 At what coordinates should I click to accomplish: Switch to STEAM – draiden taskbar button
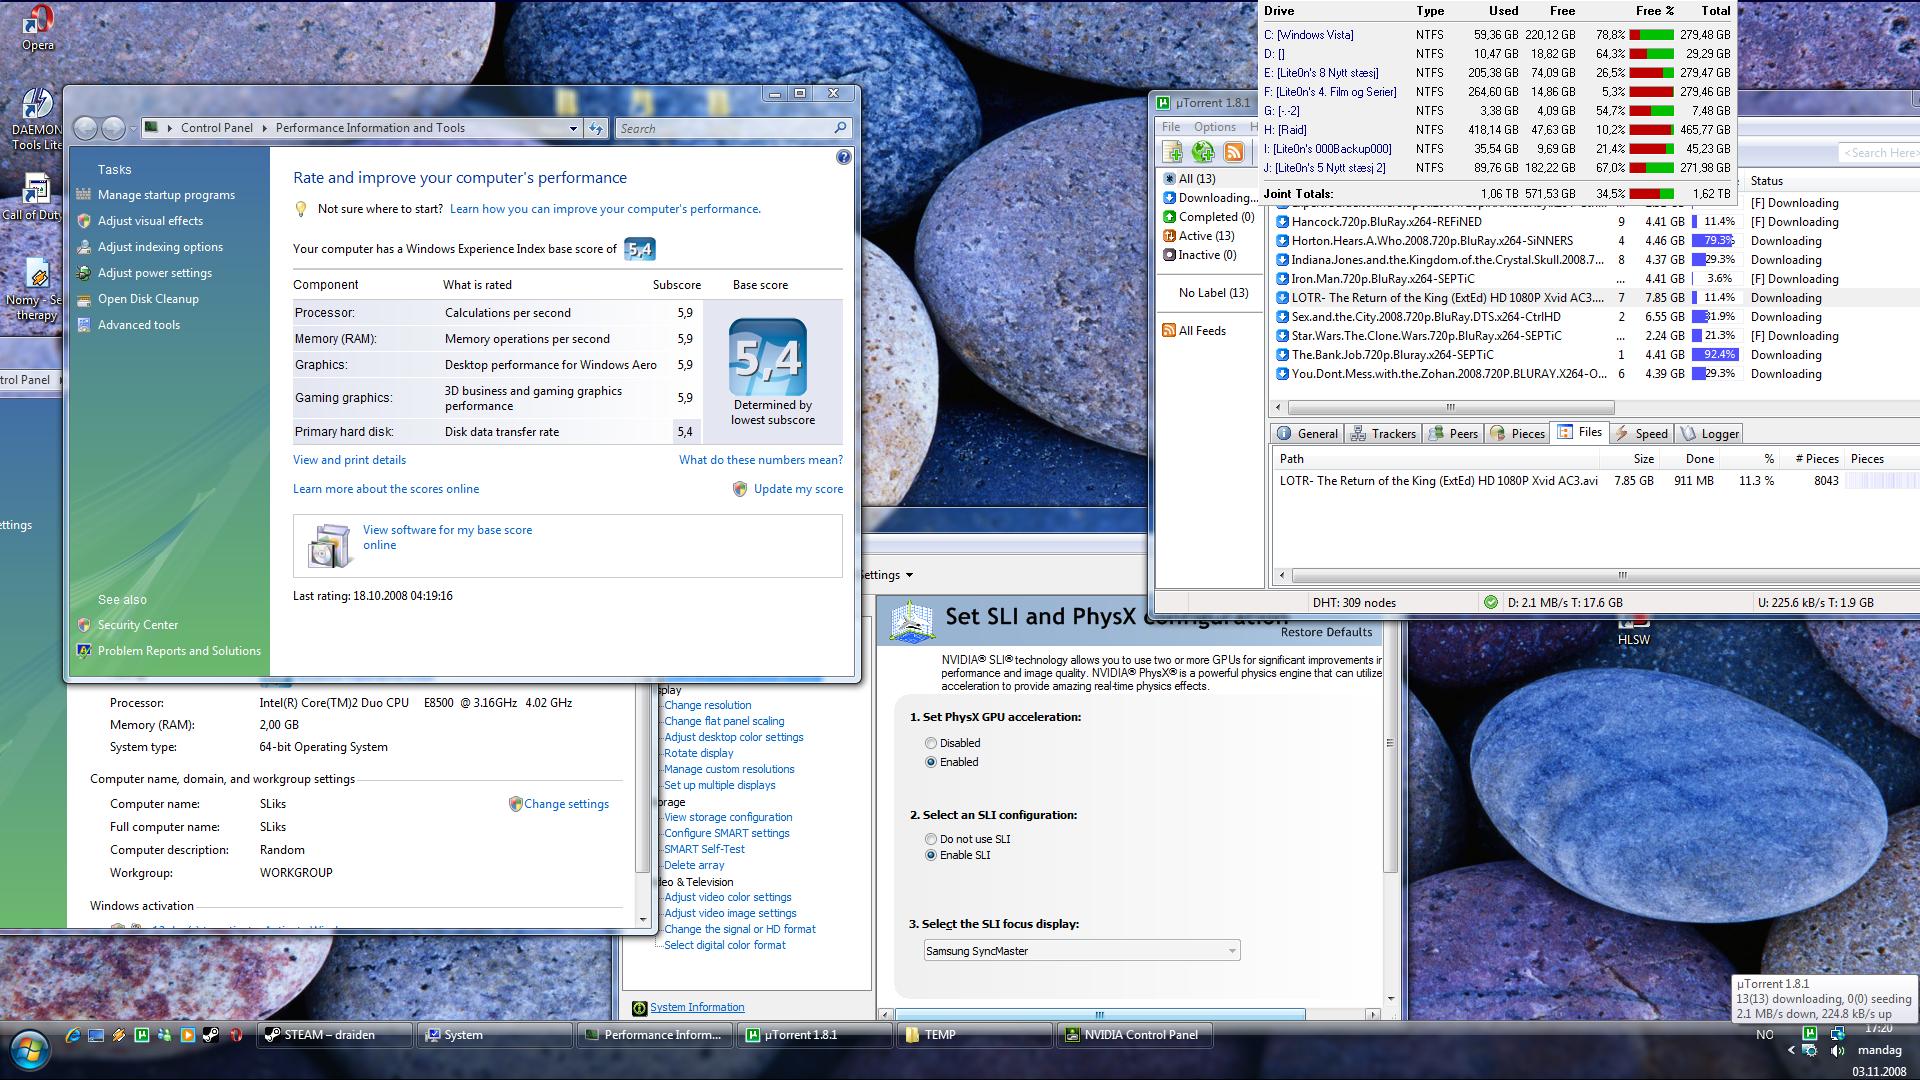(335, 1035)
